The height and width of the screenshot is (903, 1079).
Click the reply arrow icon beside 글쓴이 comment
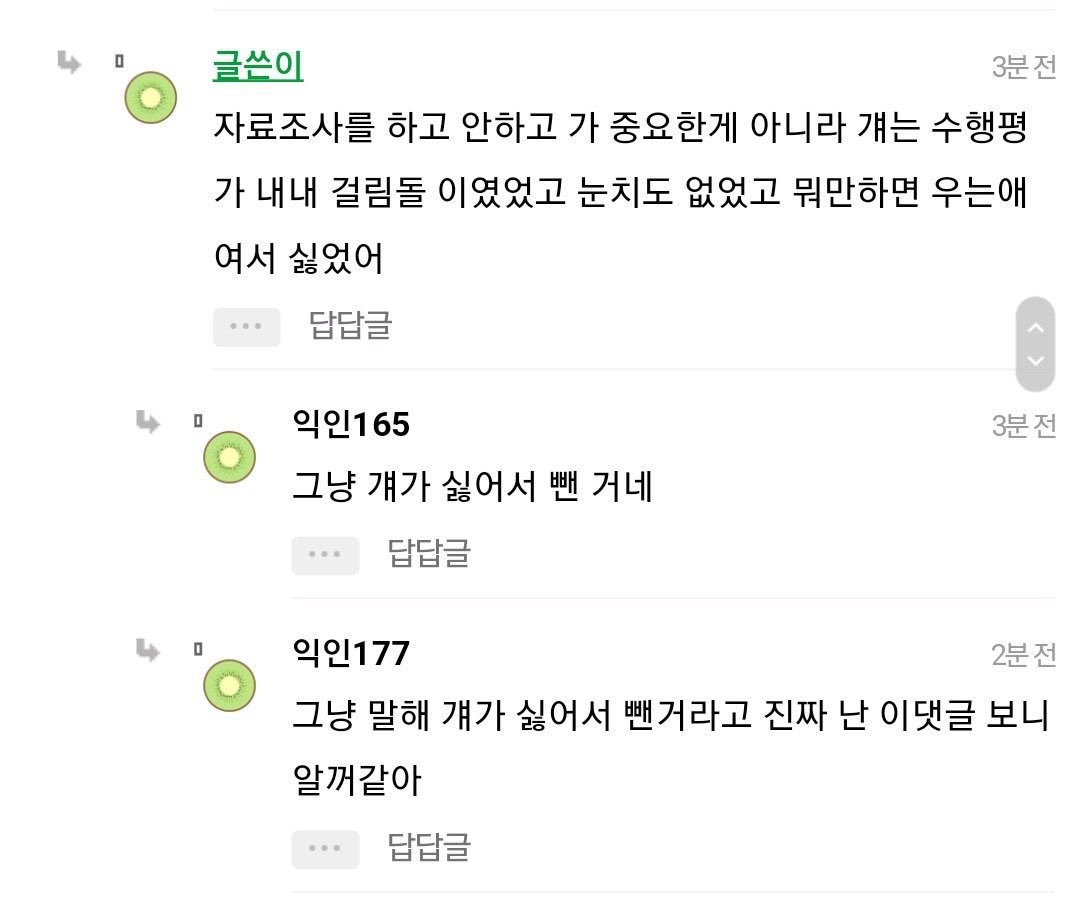click(68, 63)
